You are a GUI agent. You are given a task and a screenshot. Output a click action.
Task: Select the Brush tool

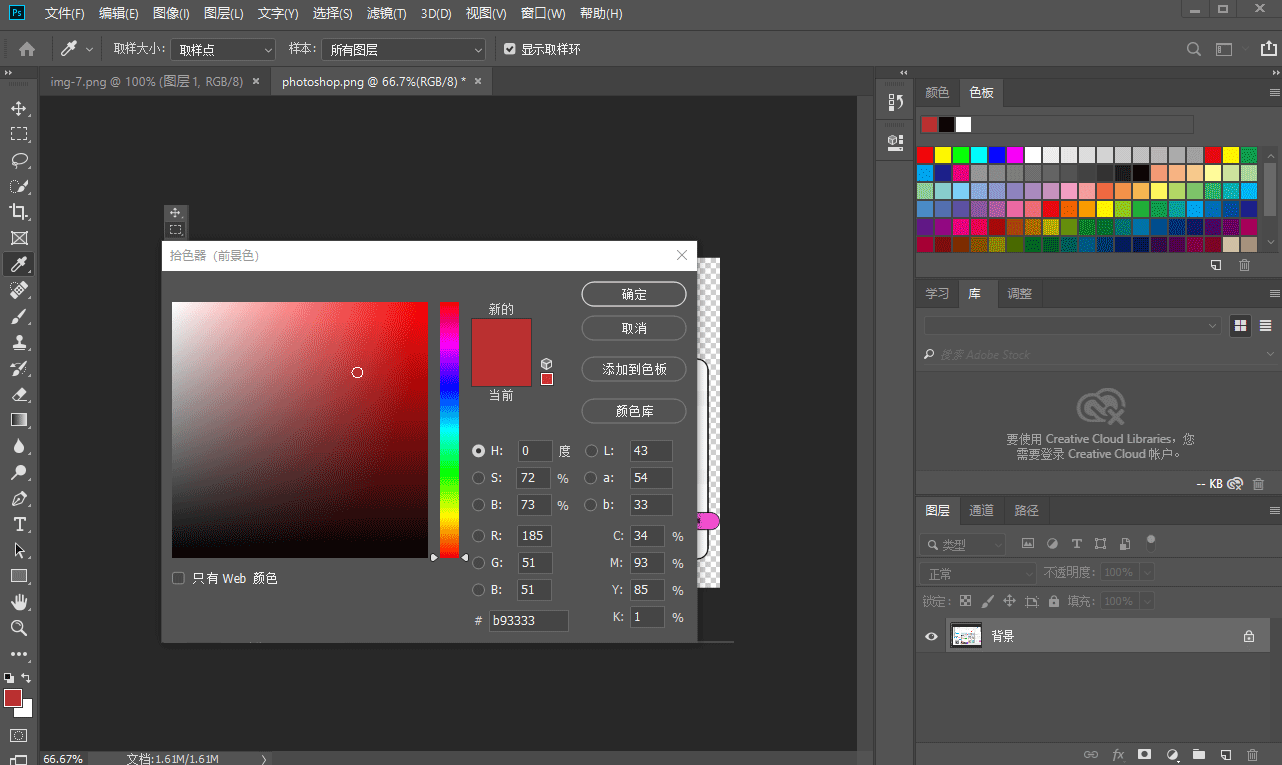(18, 316)
